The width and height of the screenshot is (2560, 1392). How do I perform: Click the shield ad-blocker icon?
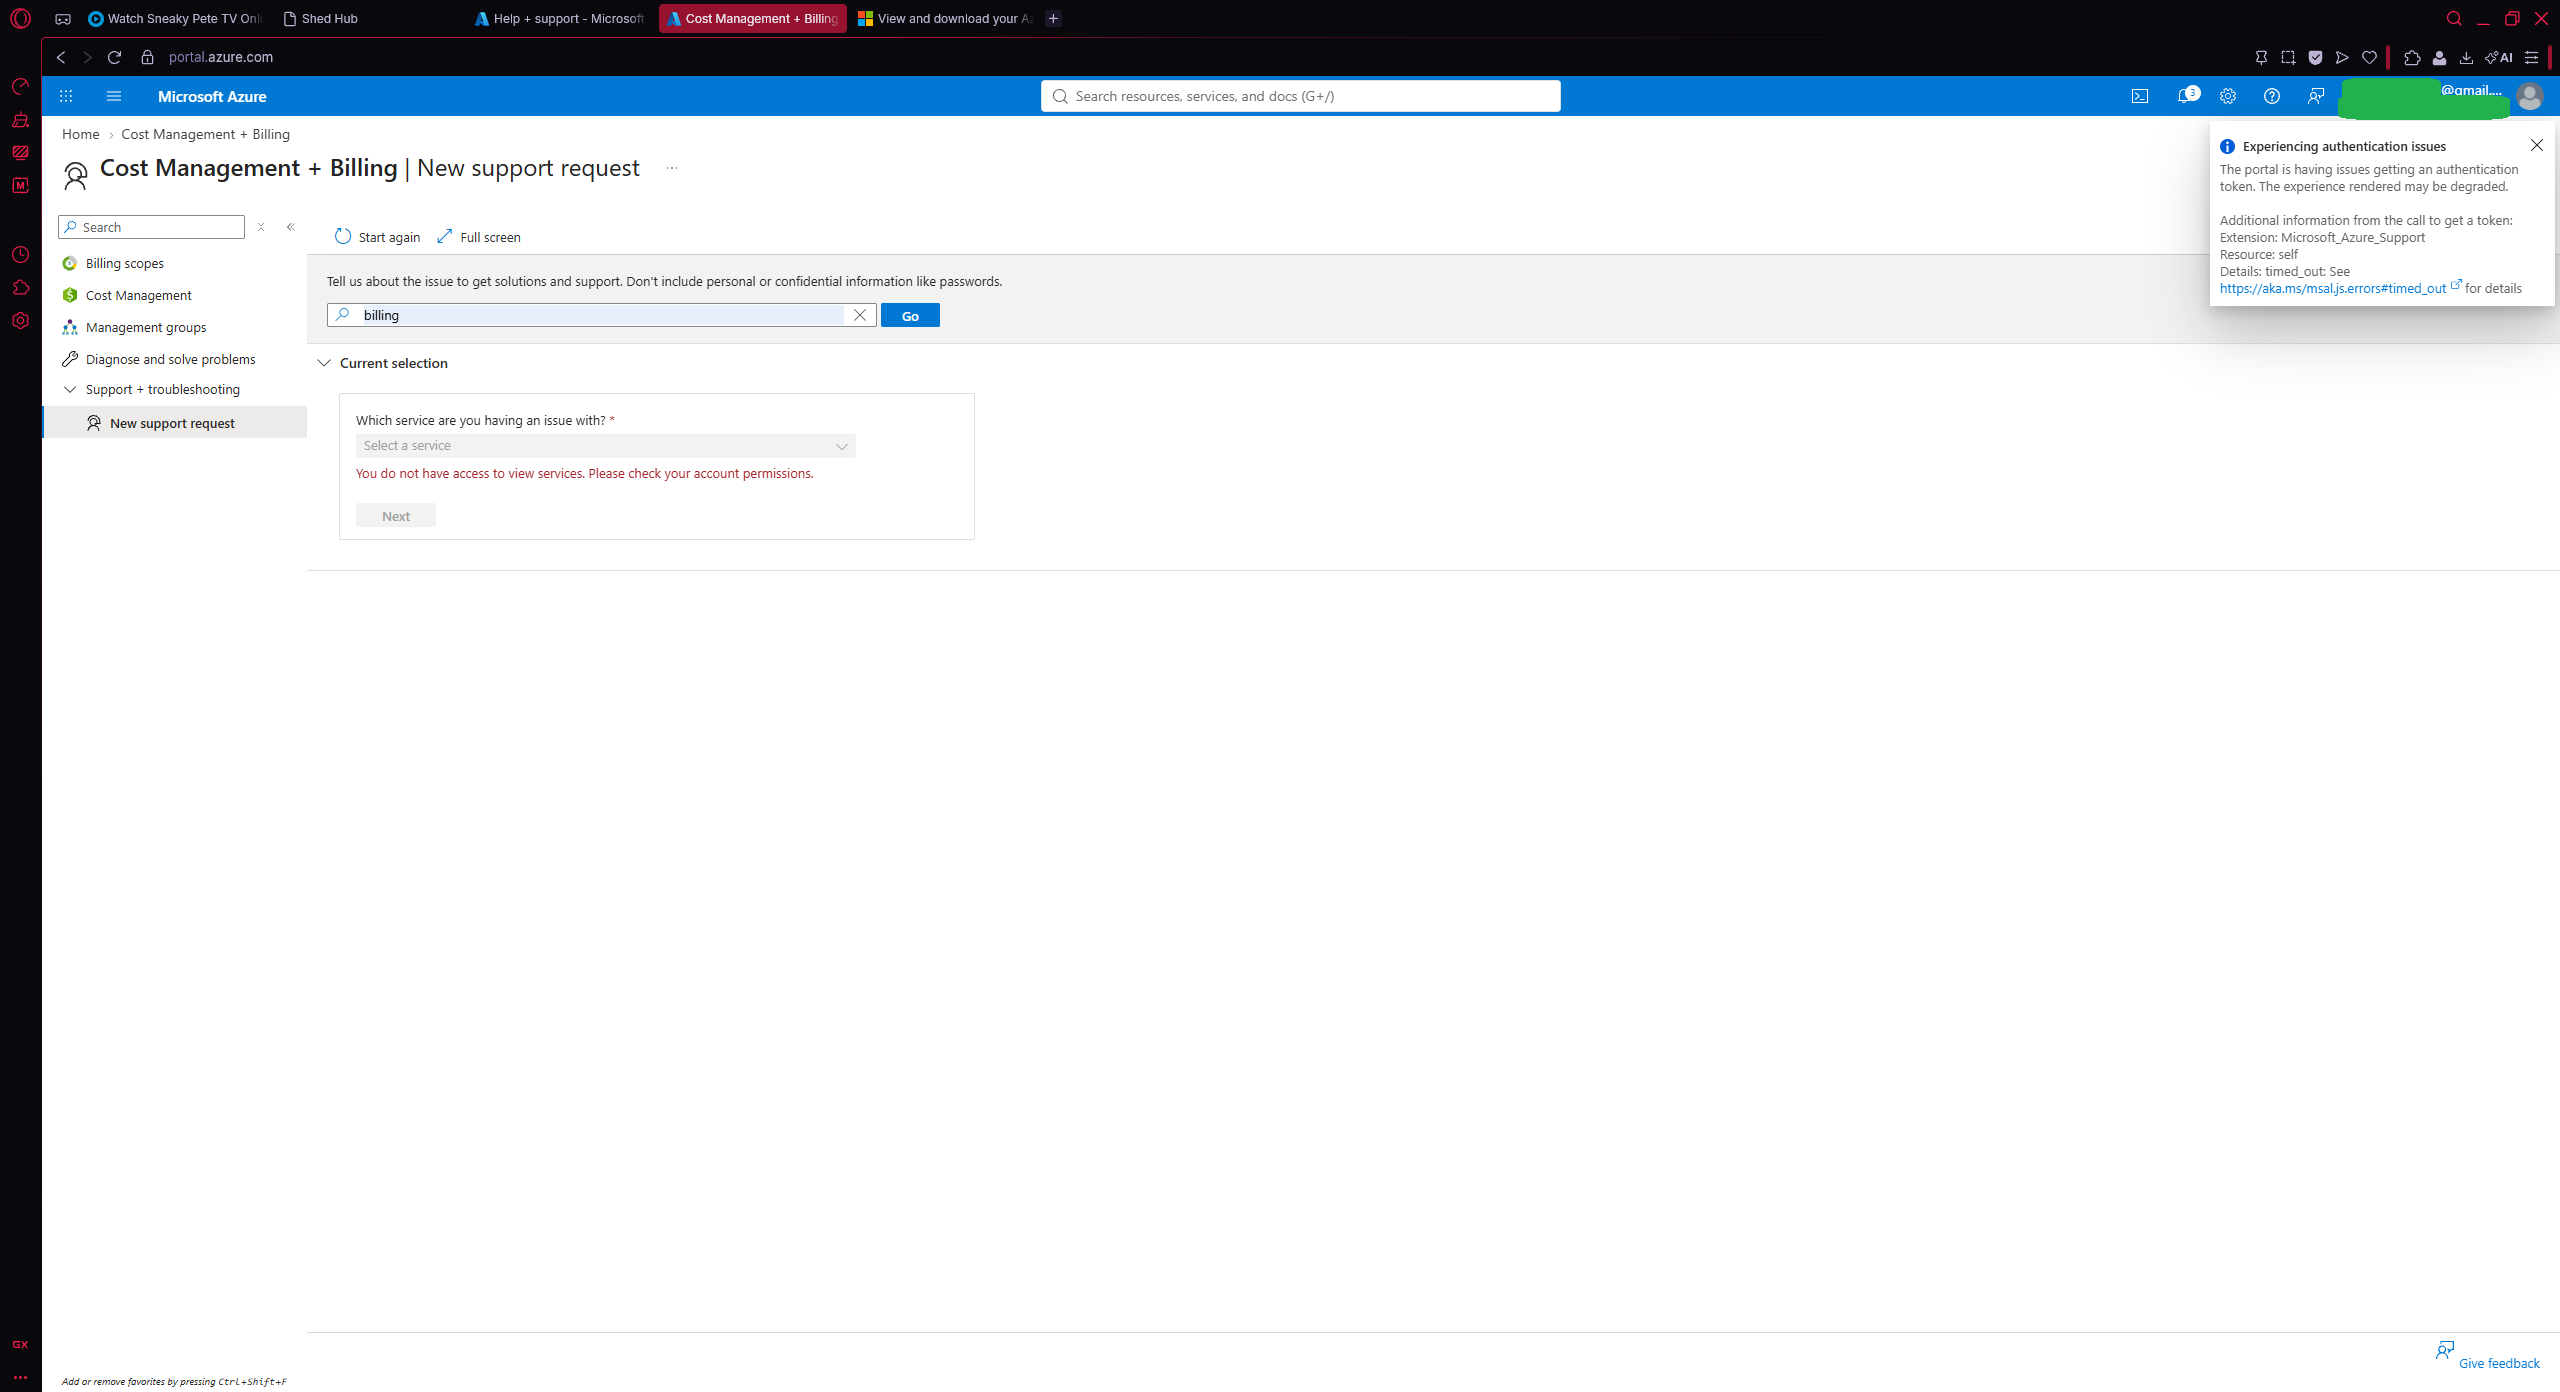[2315, 57]
